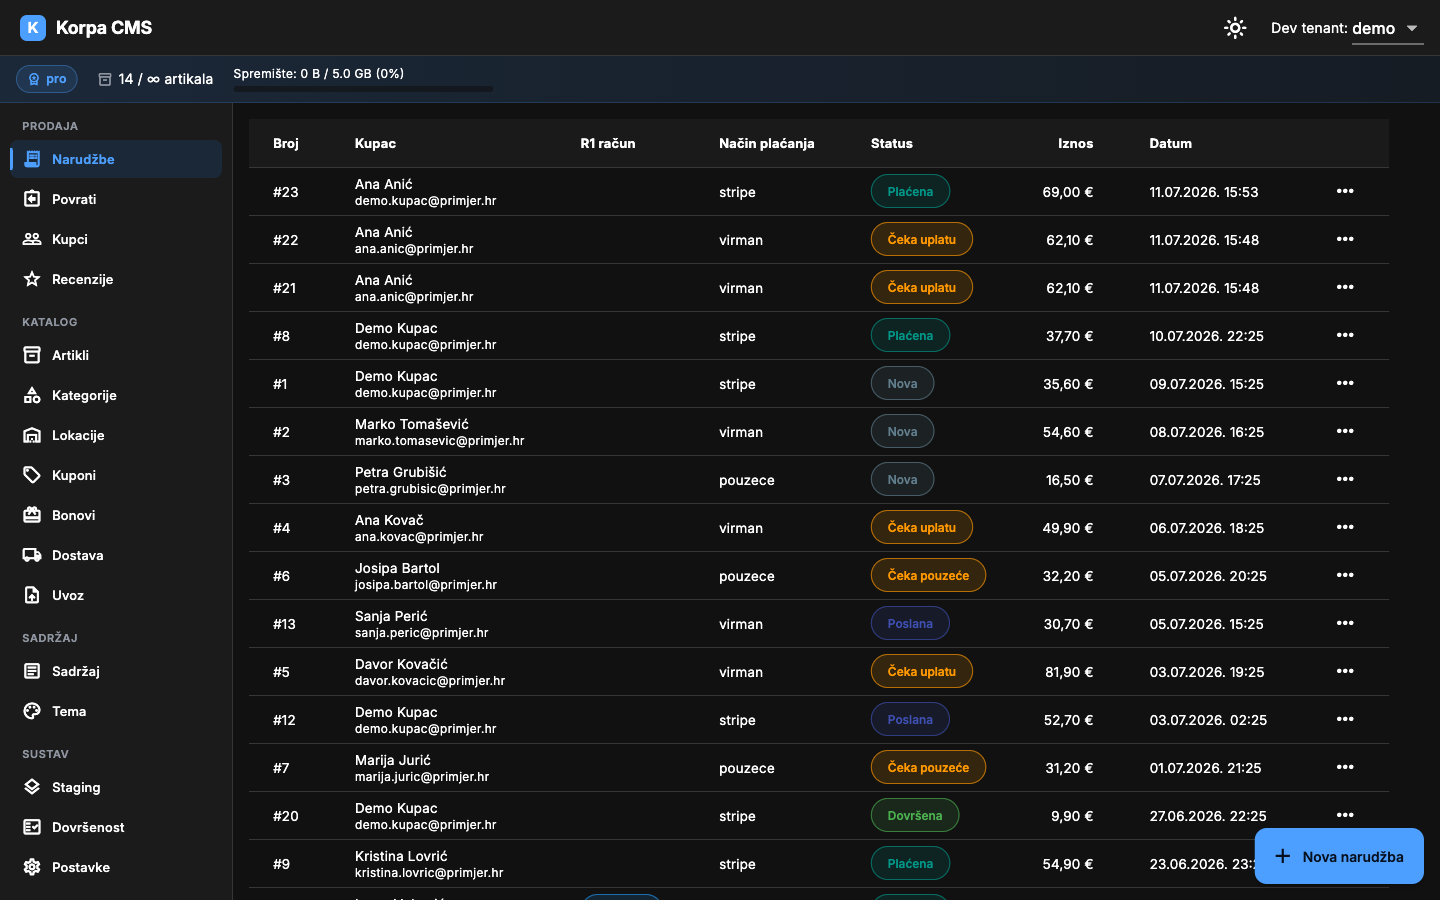Open more options for order #7

click(x=1345, y=767)
